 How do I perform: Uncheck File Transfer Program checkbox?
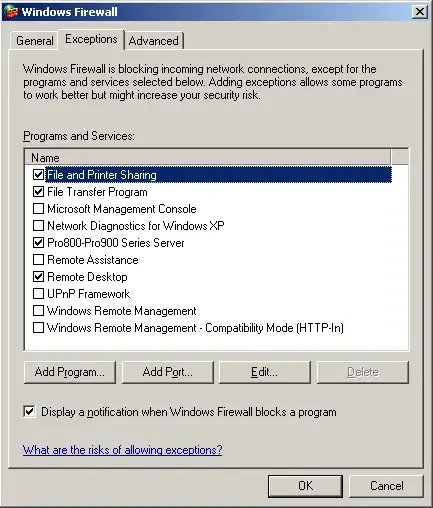pos(38,192)
